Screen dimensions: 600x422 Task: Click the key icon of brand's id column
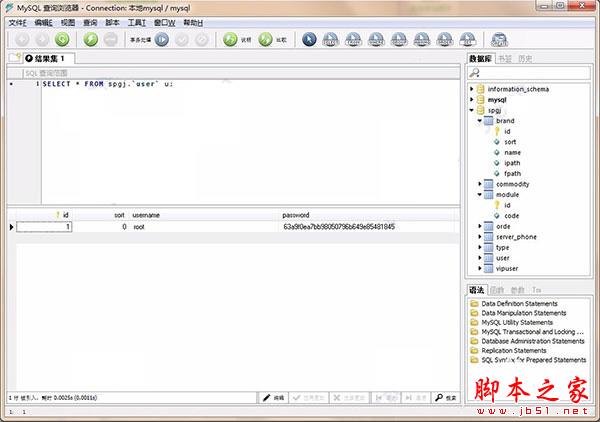[x=497, y=131]
